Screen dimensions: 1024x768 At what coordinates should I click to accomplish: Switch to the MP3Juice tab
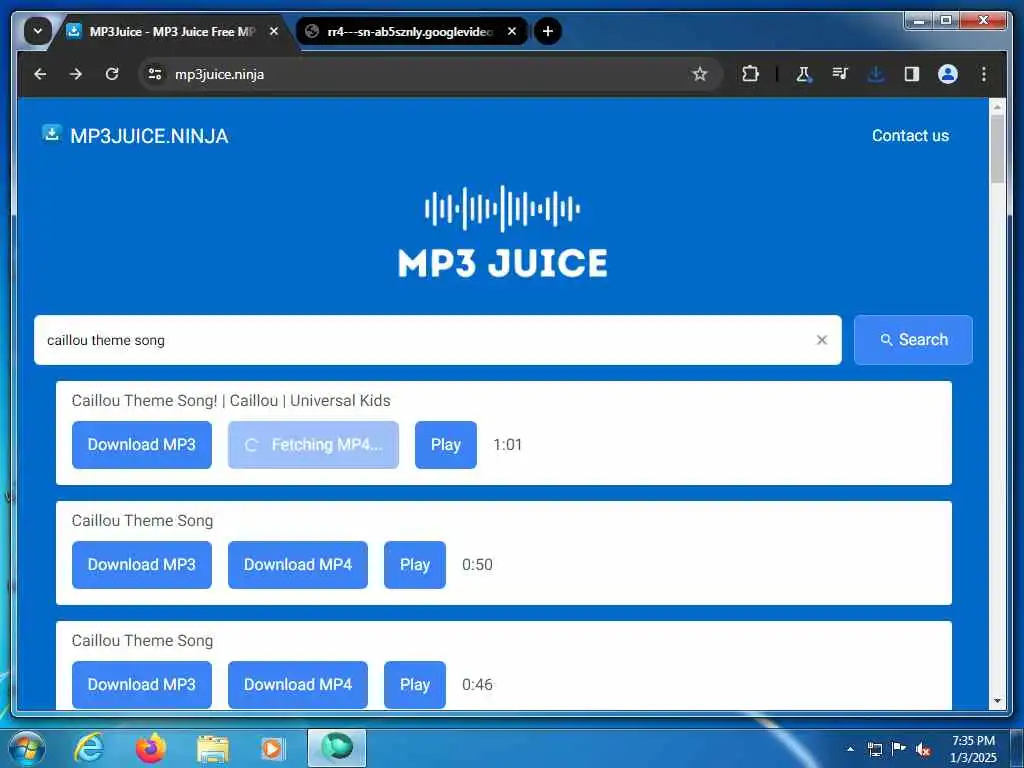click(172, 31)
